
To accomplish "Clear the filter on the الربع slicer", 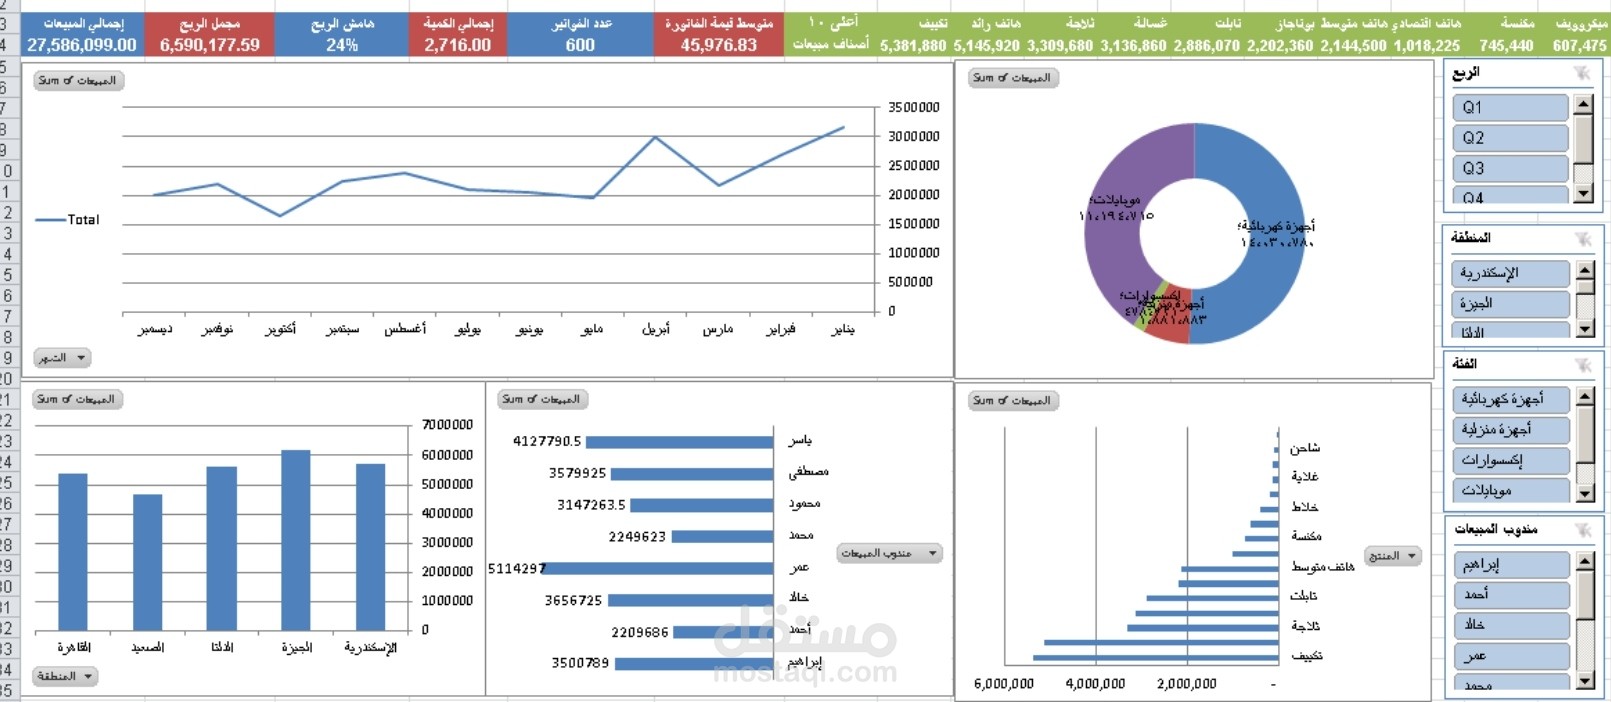I will click(1581, 73).
